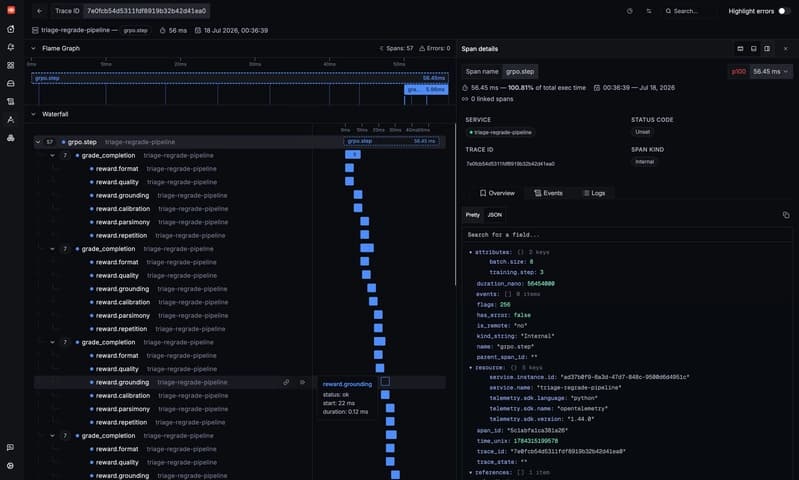Toggle the Highlight errors switch

pos(783,11)
